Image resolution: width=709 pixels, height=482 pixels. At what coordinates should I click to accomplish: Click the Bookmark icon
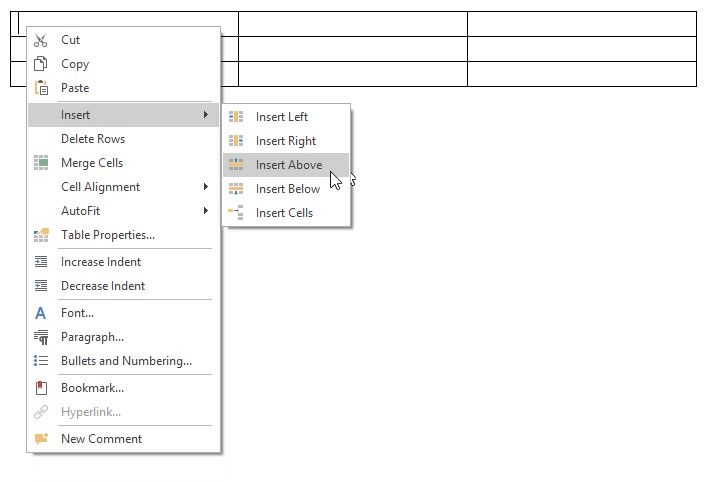(41, 388)
